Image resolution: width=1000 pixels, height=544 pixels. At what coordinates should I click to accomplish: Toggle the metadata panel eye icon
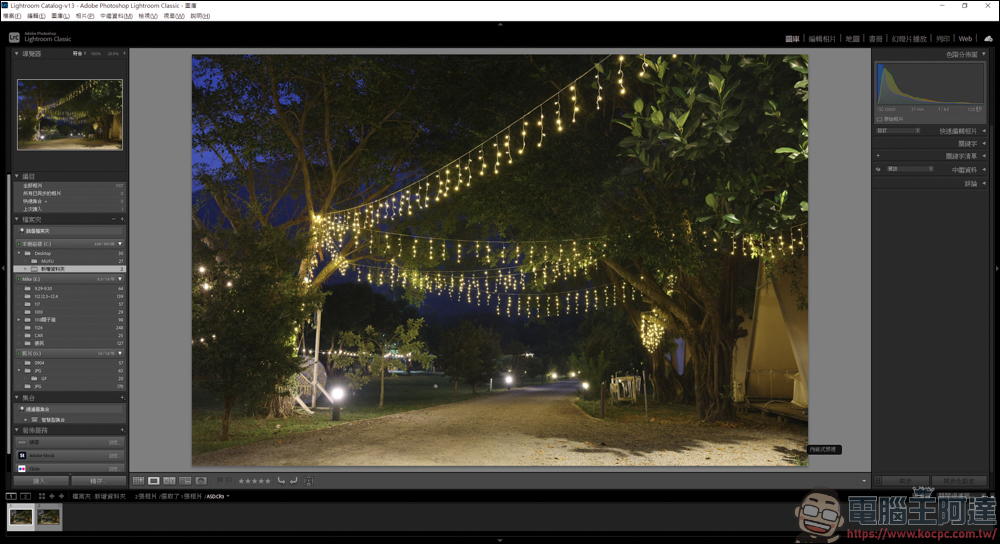(x=878, y=169)
